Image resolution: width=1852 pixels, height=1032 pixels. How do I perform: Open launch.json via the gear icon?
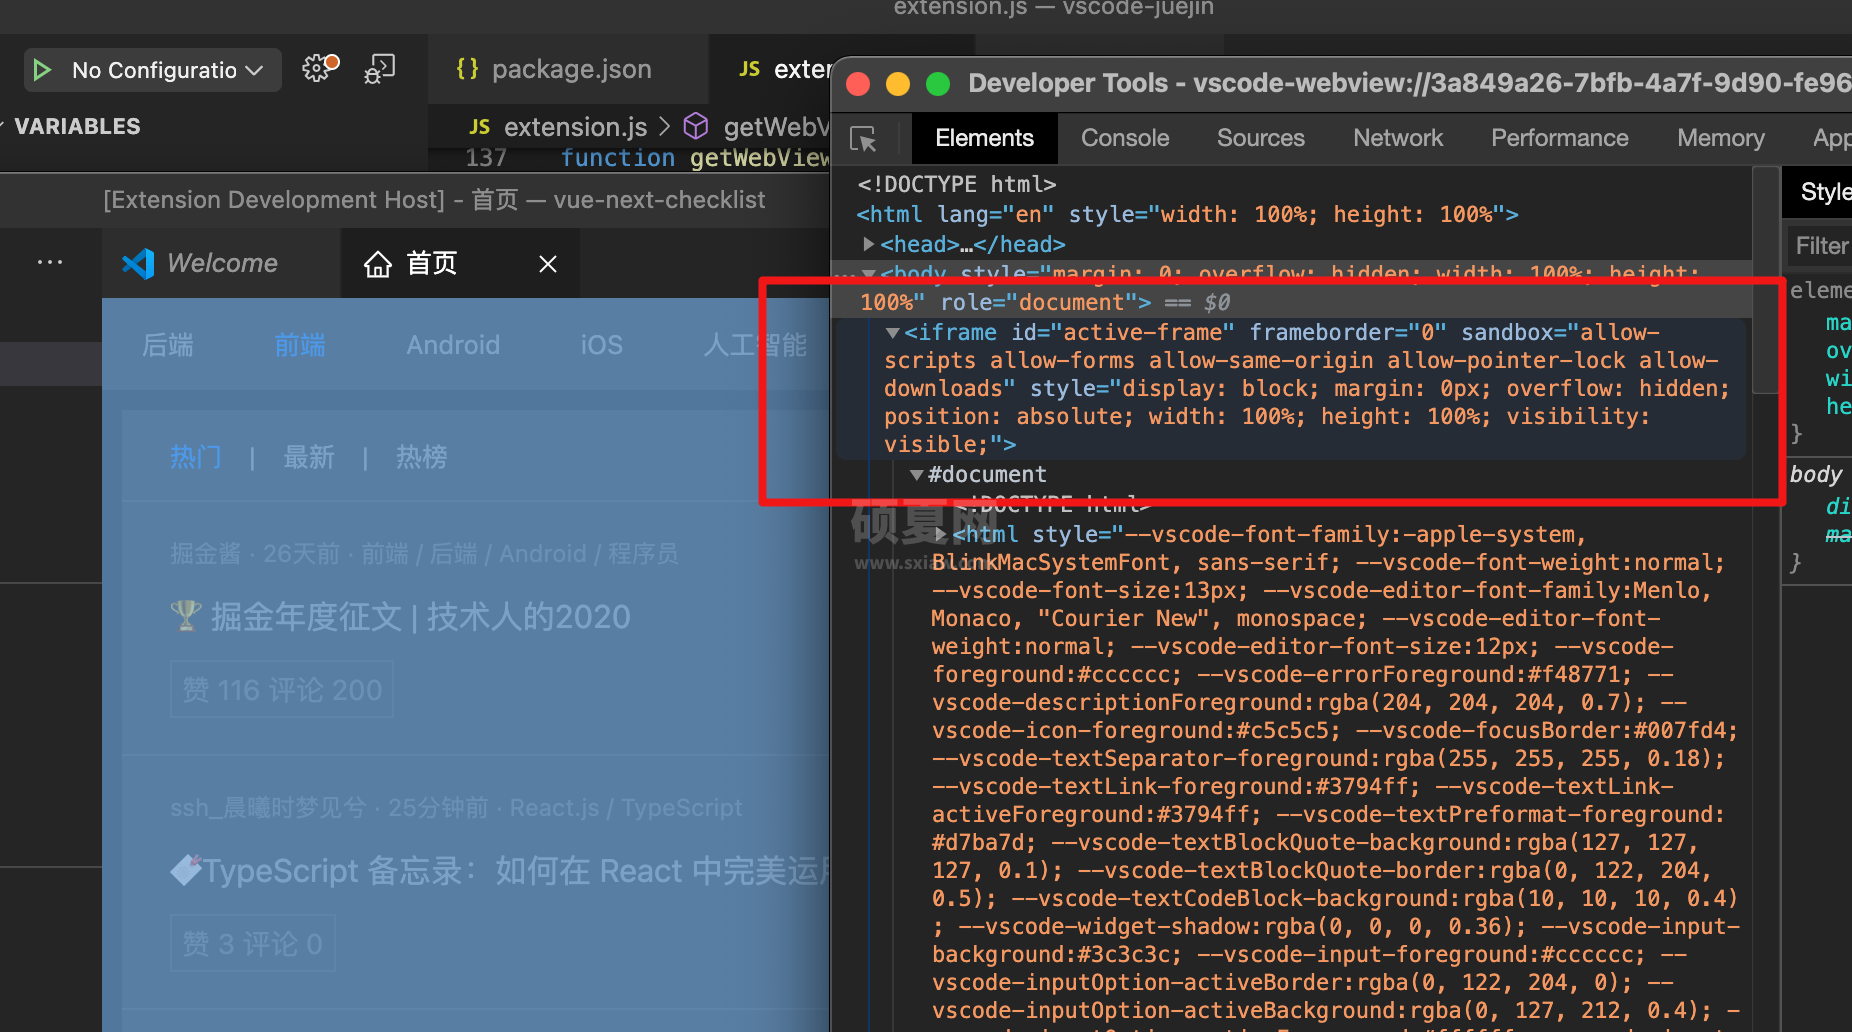click(320, 68)
